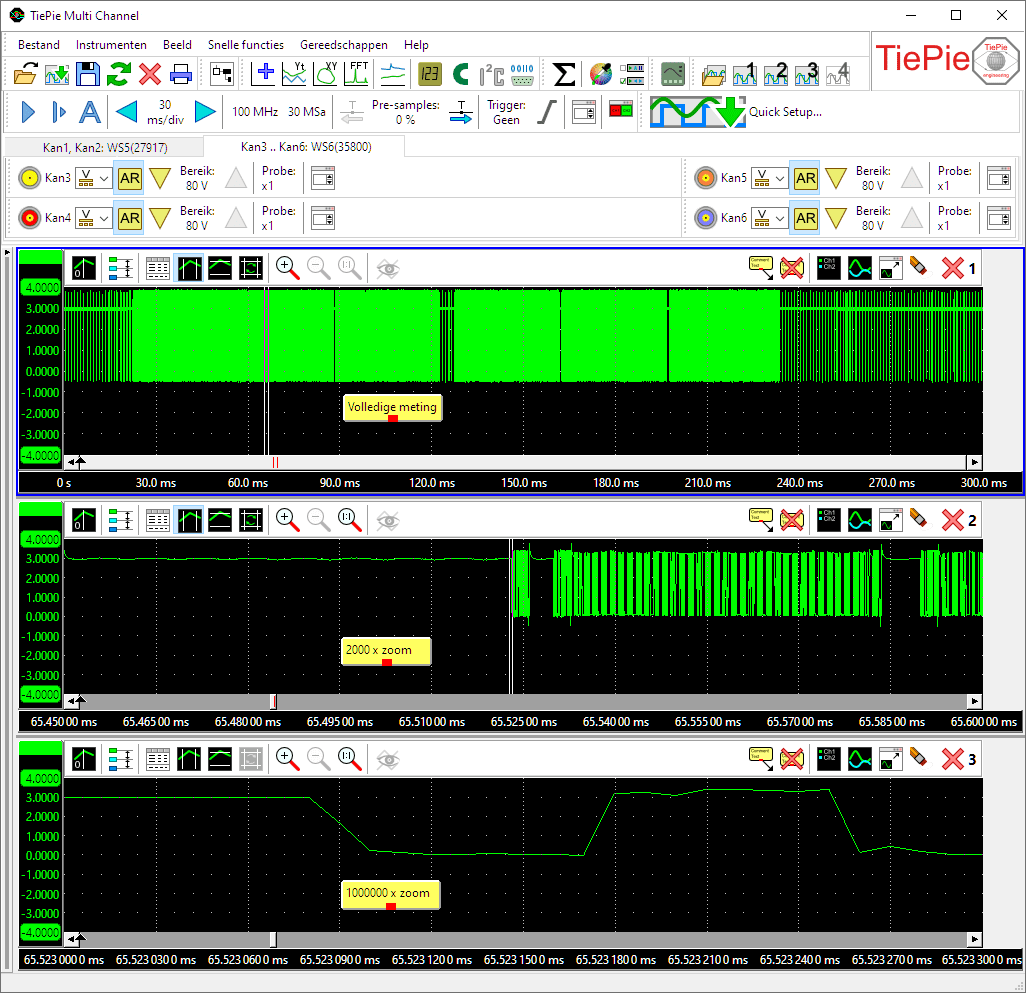Open the Instrumenten menu
Screen dimensions: 1026x993
tap(111, 45)
